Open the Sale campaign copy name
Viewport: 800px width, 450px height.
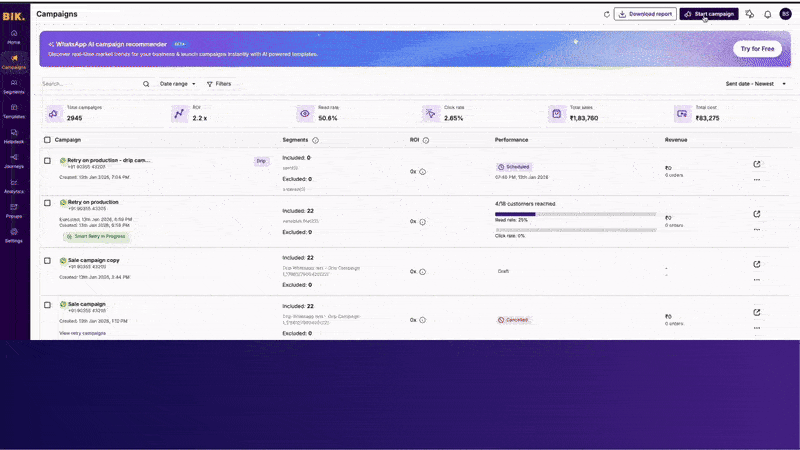click(93, 260)
